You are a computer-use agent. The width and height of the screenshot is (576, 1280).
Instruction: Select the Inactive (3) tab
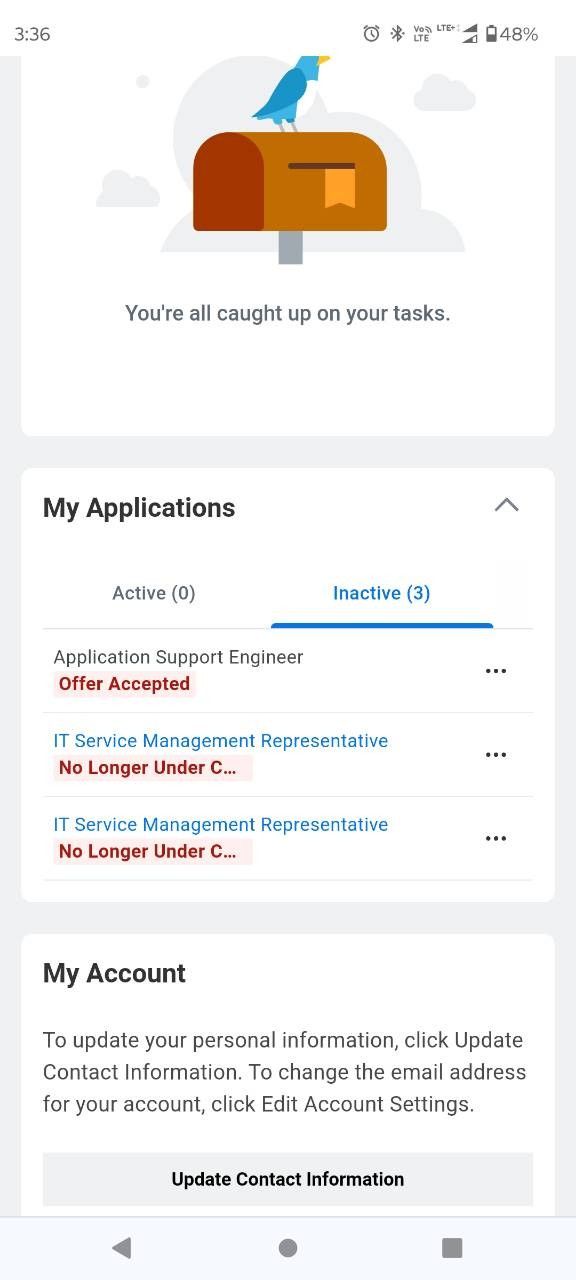(382, 593)
